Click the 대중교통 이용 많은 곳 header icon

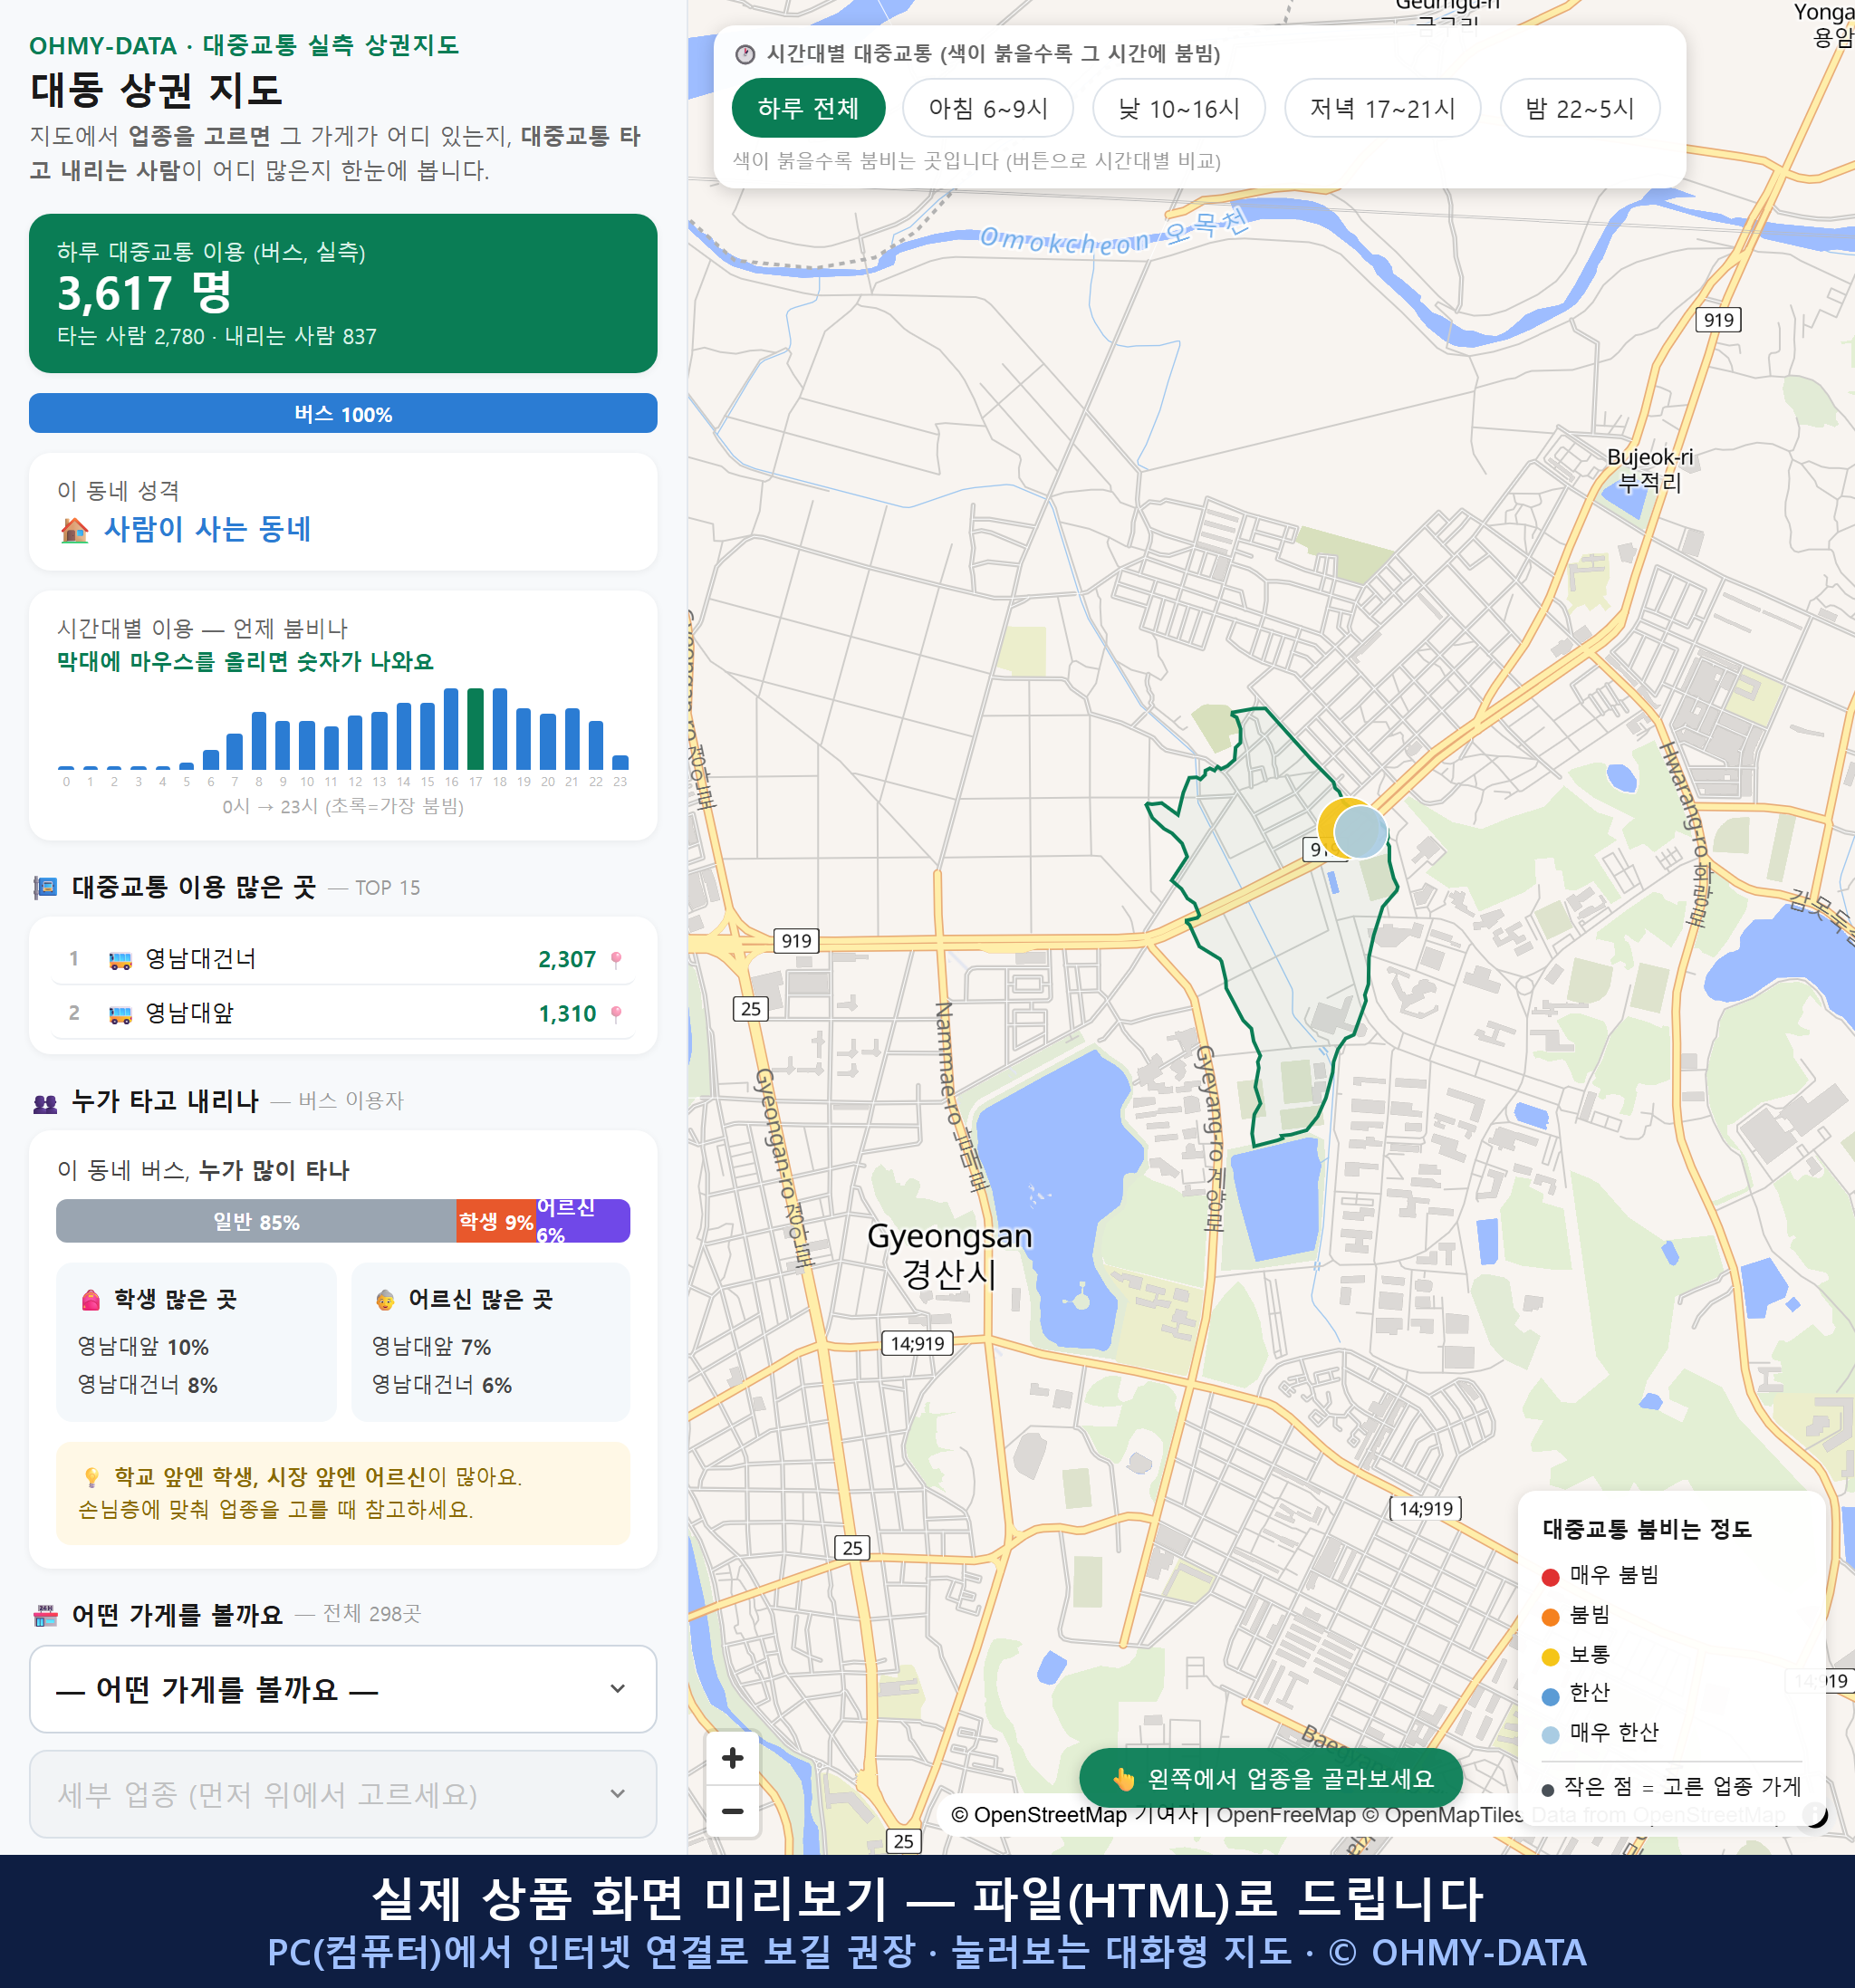coord(45,887)
